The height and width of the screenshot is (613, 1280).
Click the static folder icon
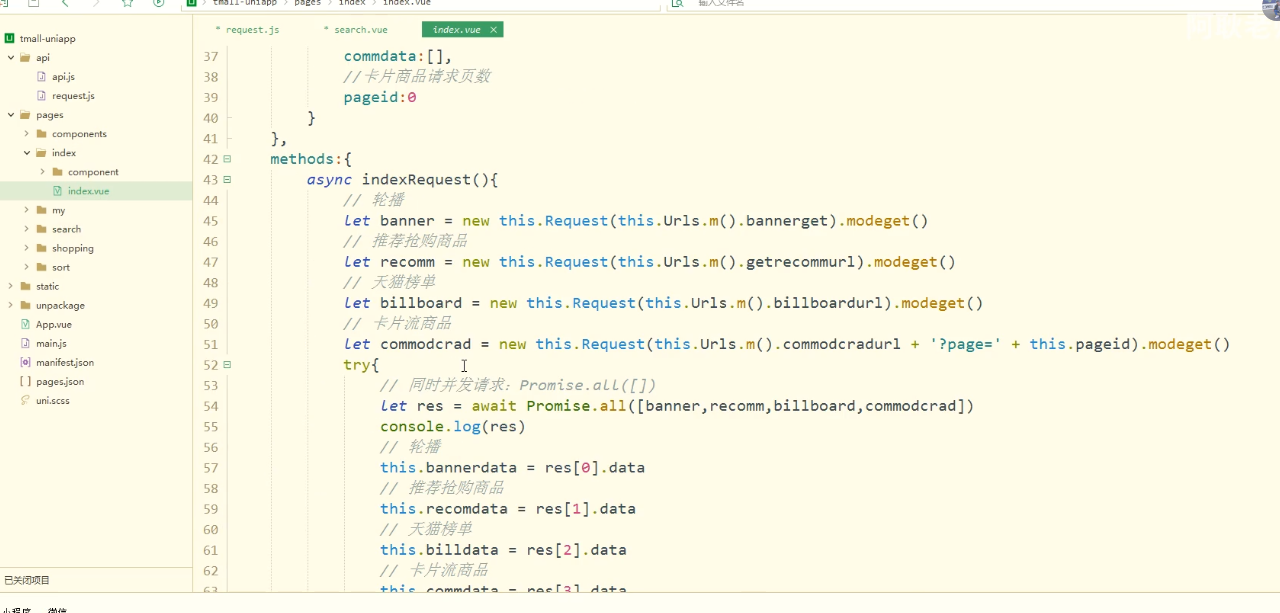coord(26,286)
